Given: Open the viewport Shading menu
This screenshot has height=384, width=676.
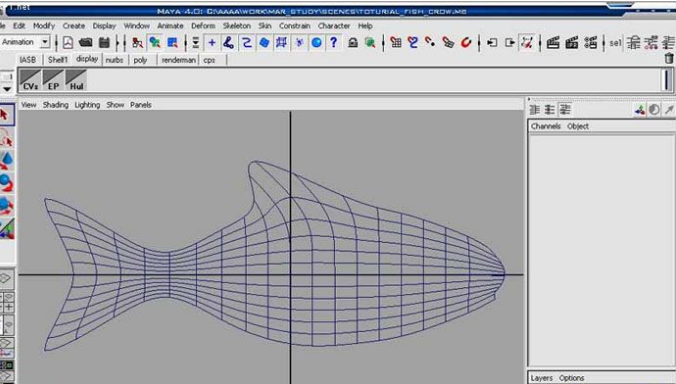Looking at the screenshot, I should coord(56,105).
